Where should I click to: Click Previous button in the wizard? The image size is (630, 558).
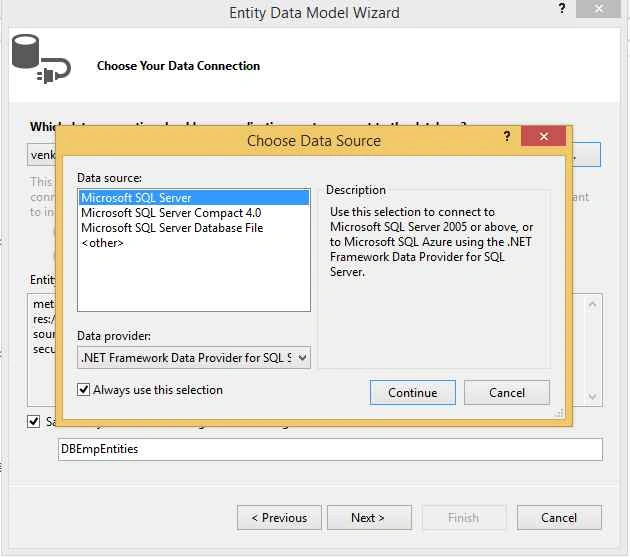click(279, 518)
